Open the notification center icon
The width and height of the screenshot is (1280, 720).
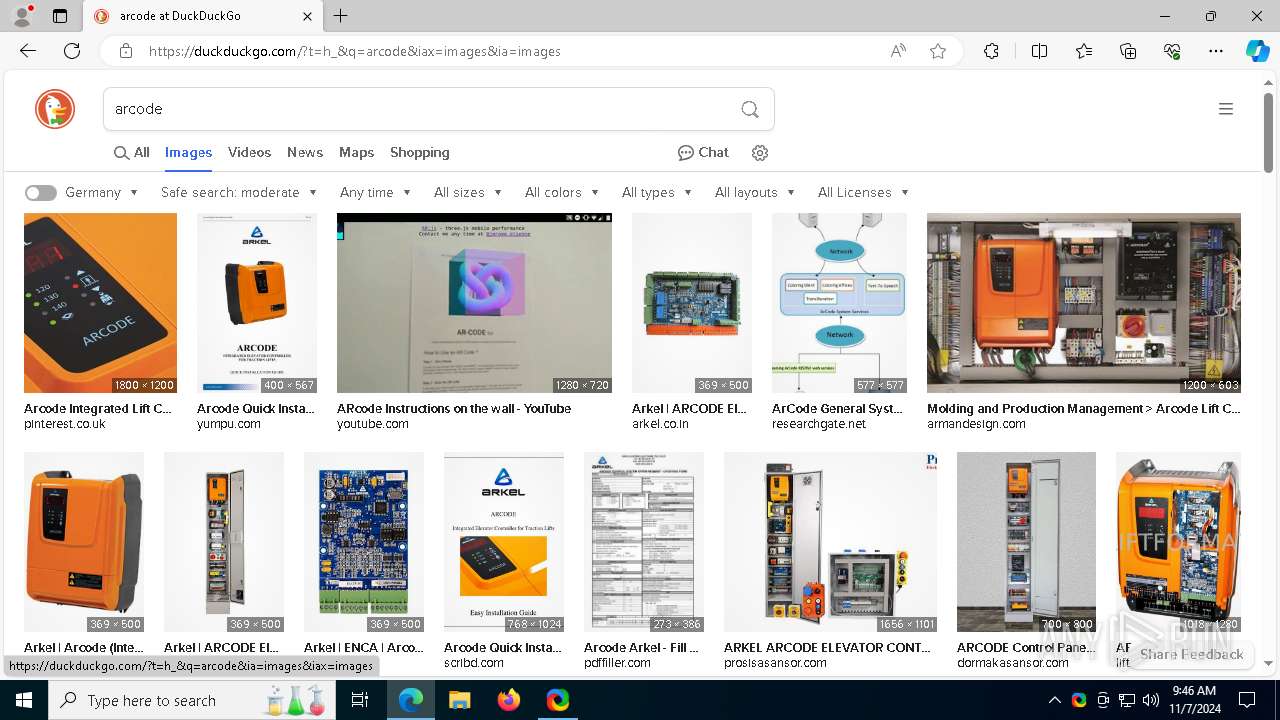(1247, 700)
